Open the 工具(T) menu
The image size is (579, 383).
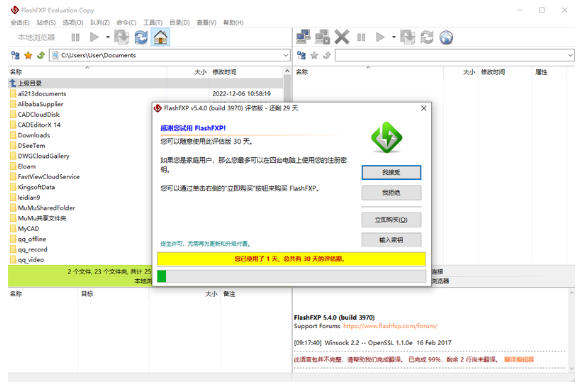click(x=153, y=23)
